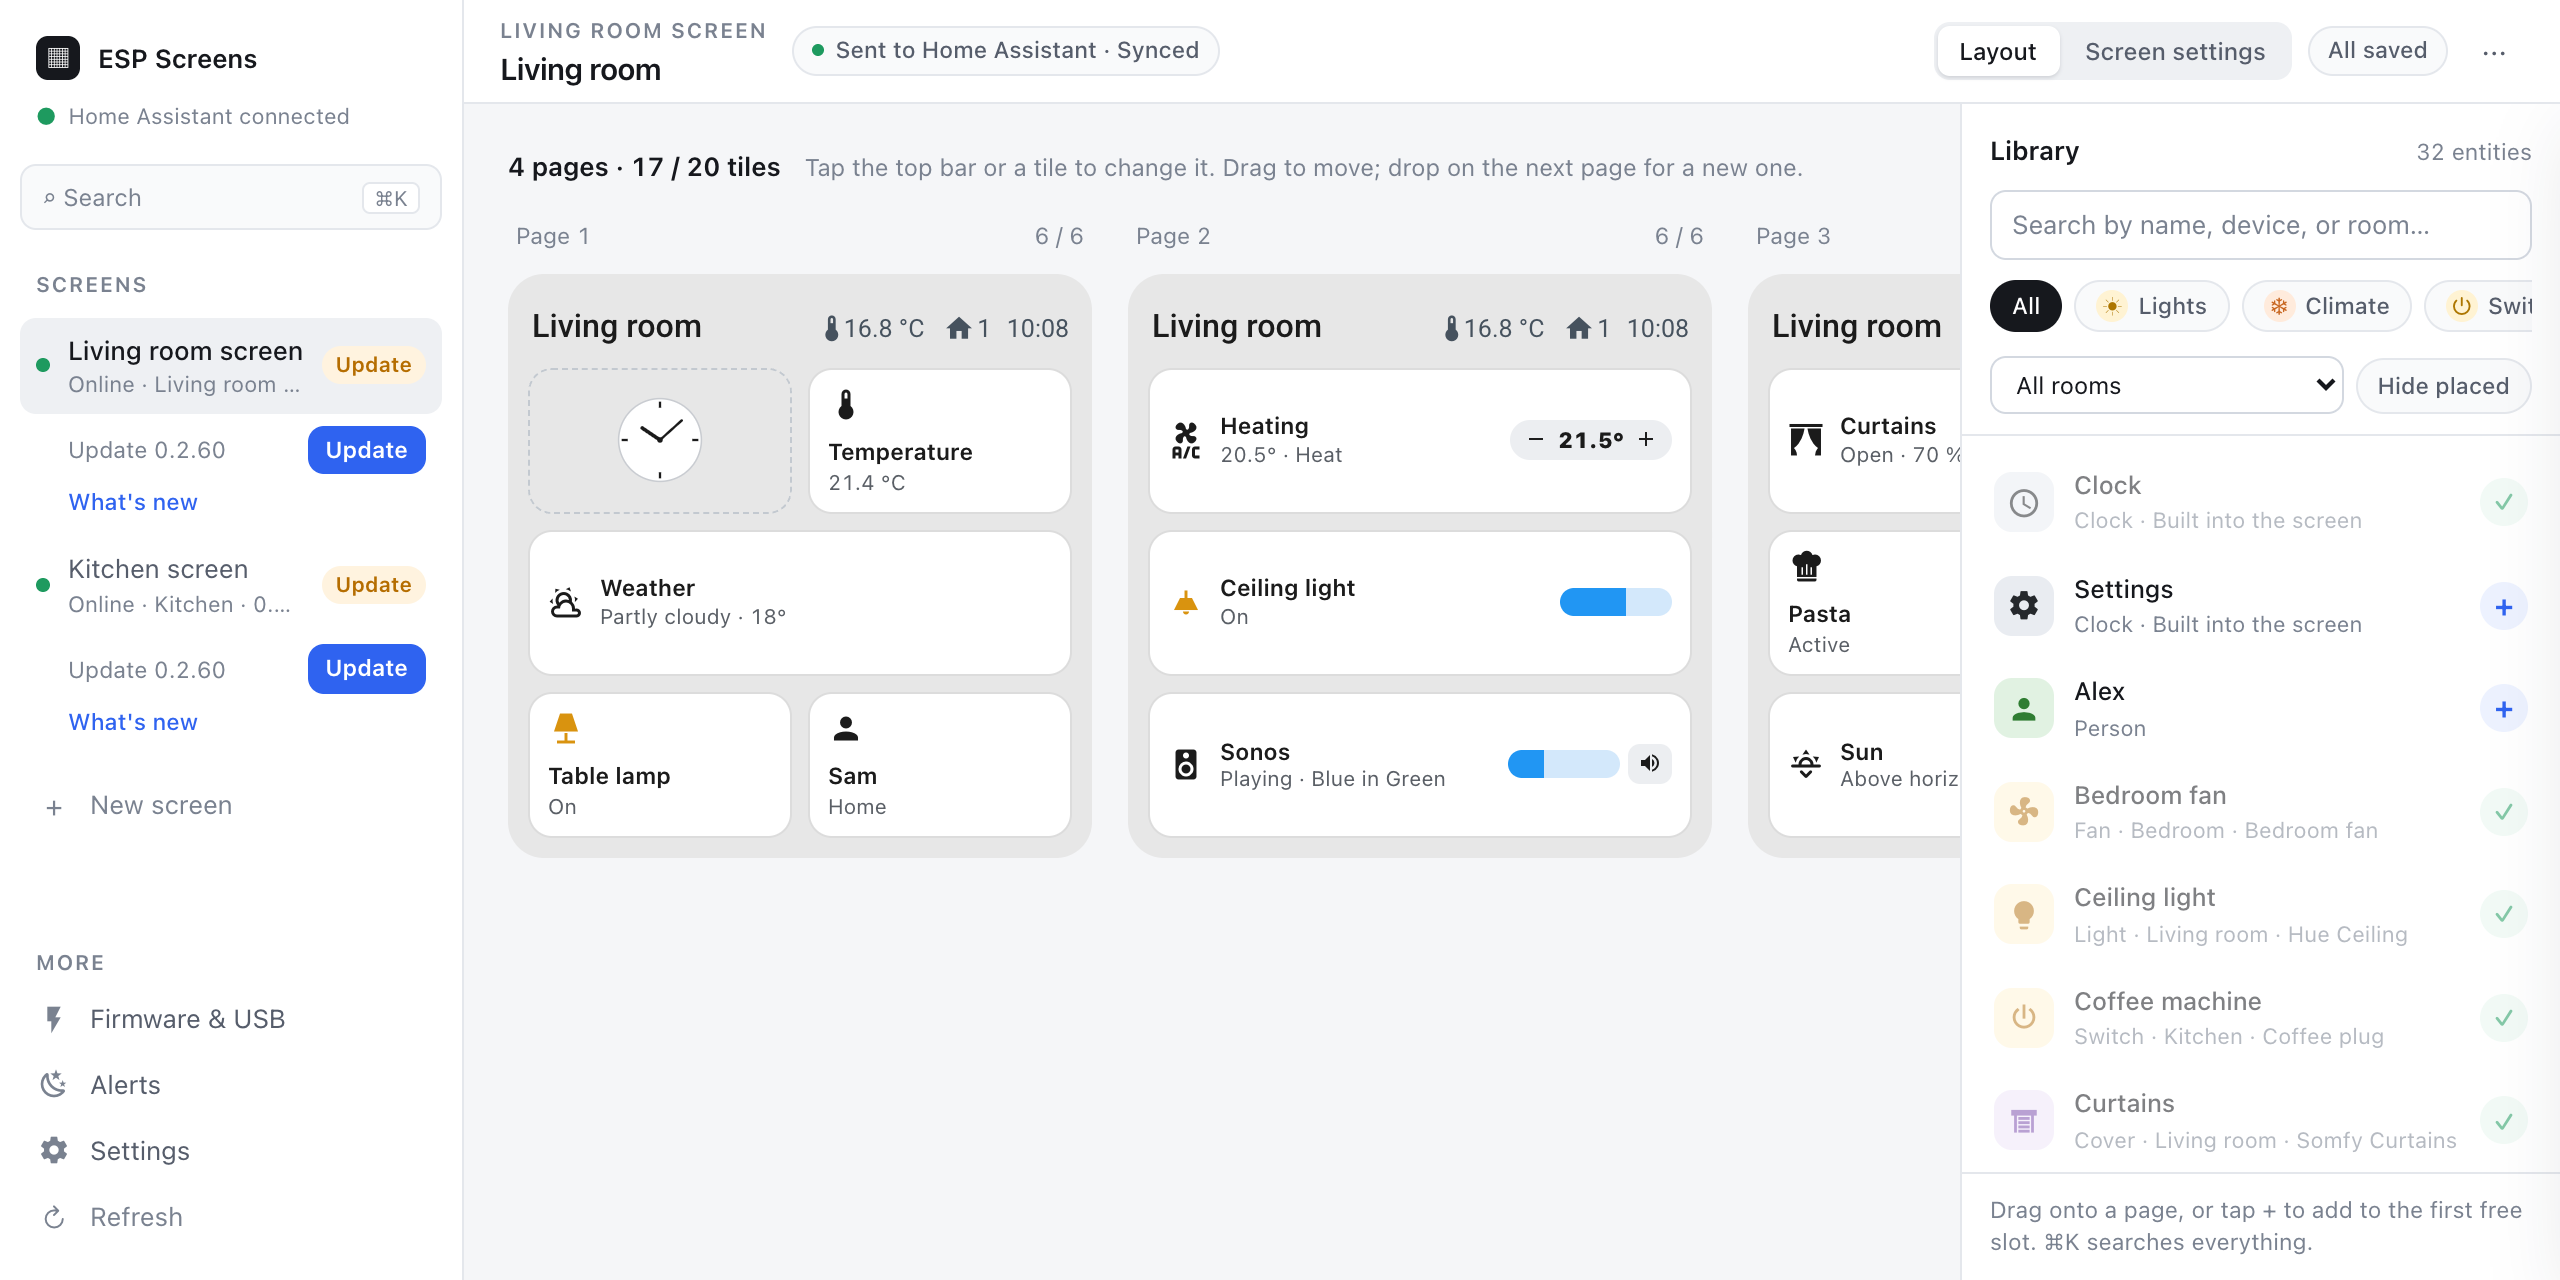The height and width of the screenshot is (1280, 2560).
Task: Click the Ceiling light lamp icon on Page 2
Action: point(1186,602)
